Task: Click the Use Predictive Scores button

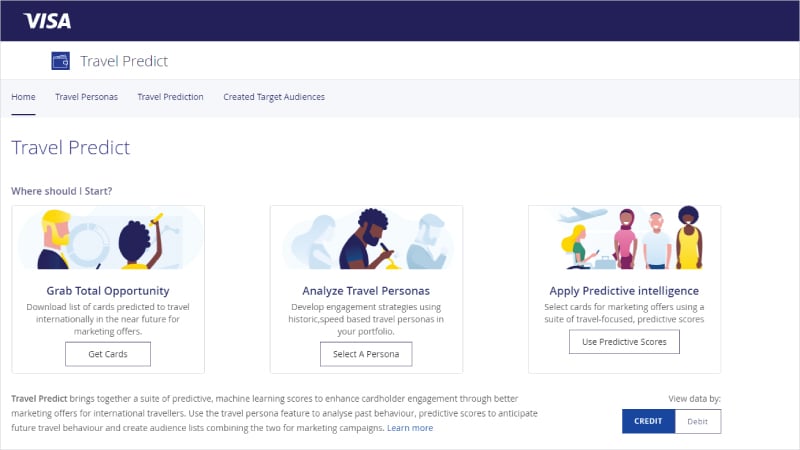Action: coord(624,342)
